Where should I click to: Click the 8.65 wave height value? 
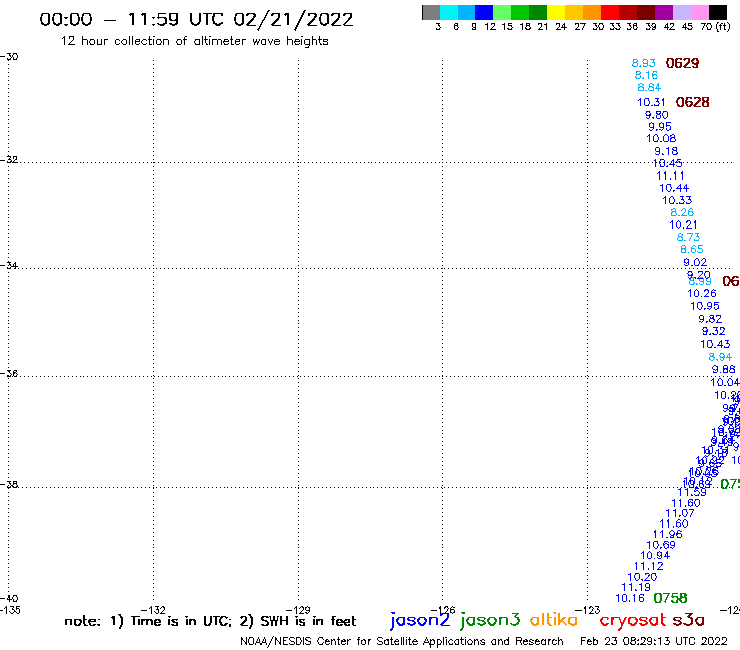pyautogui.click(x=691, y=249)
